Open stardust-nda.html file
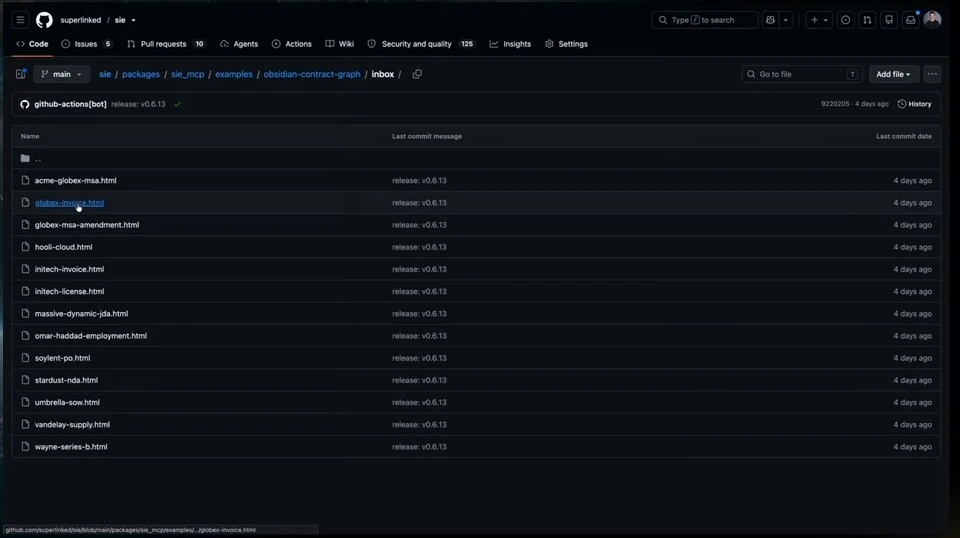The height and width of the screenshot is (538, 960). point(66,380)
